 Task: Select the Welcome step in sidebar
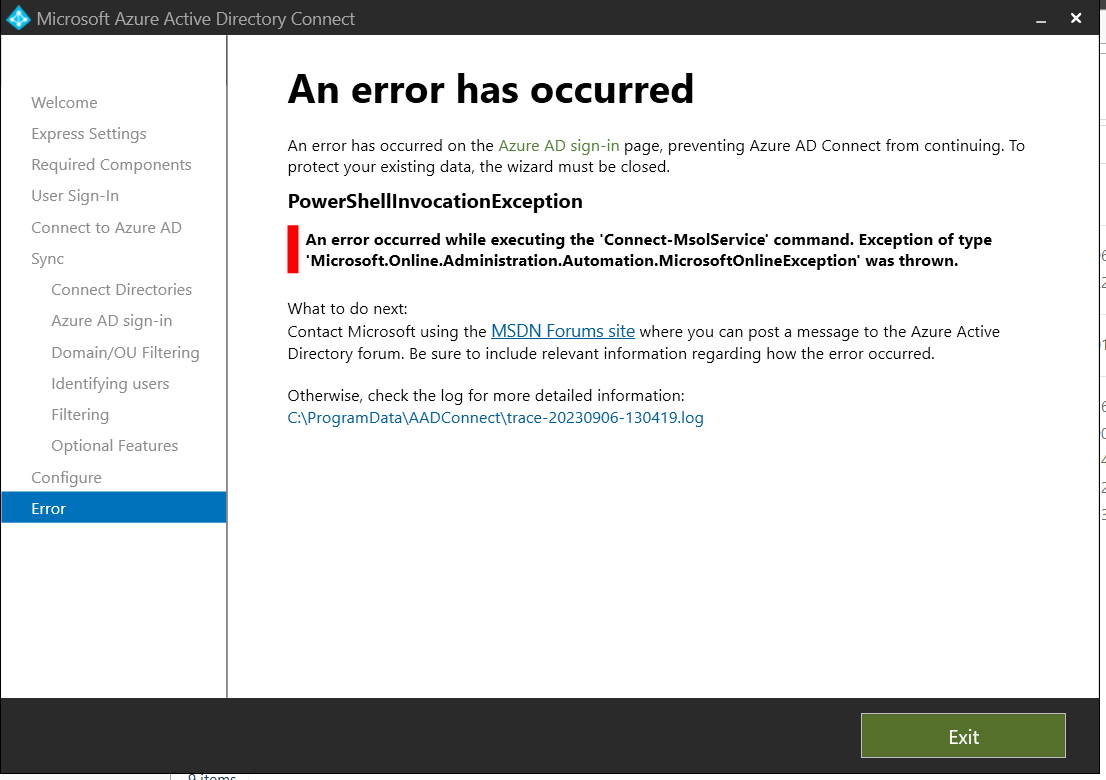click(x=64, y=102)
